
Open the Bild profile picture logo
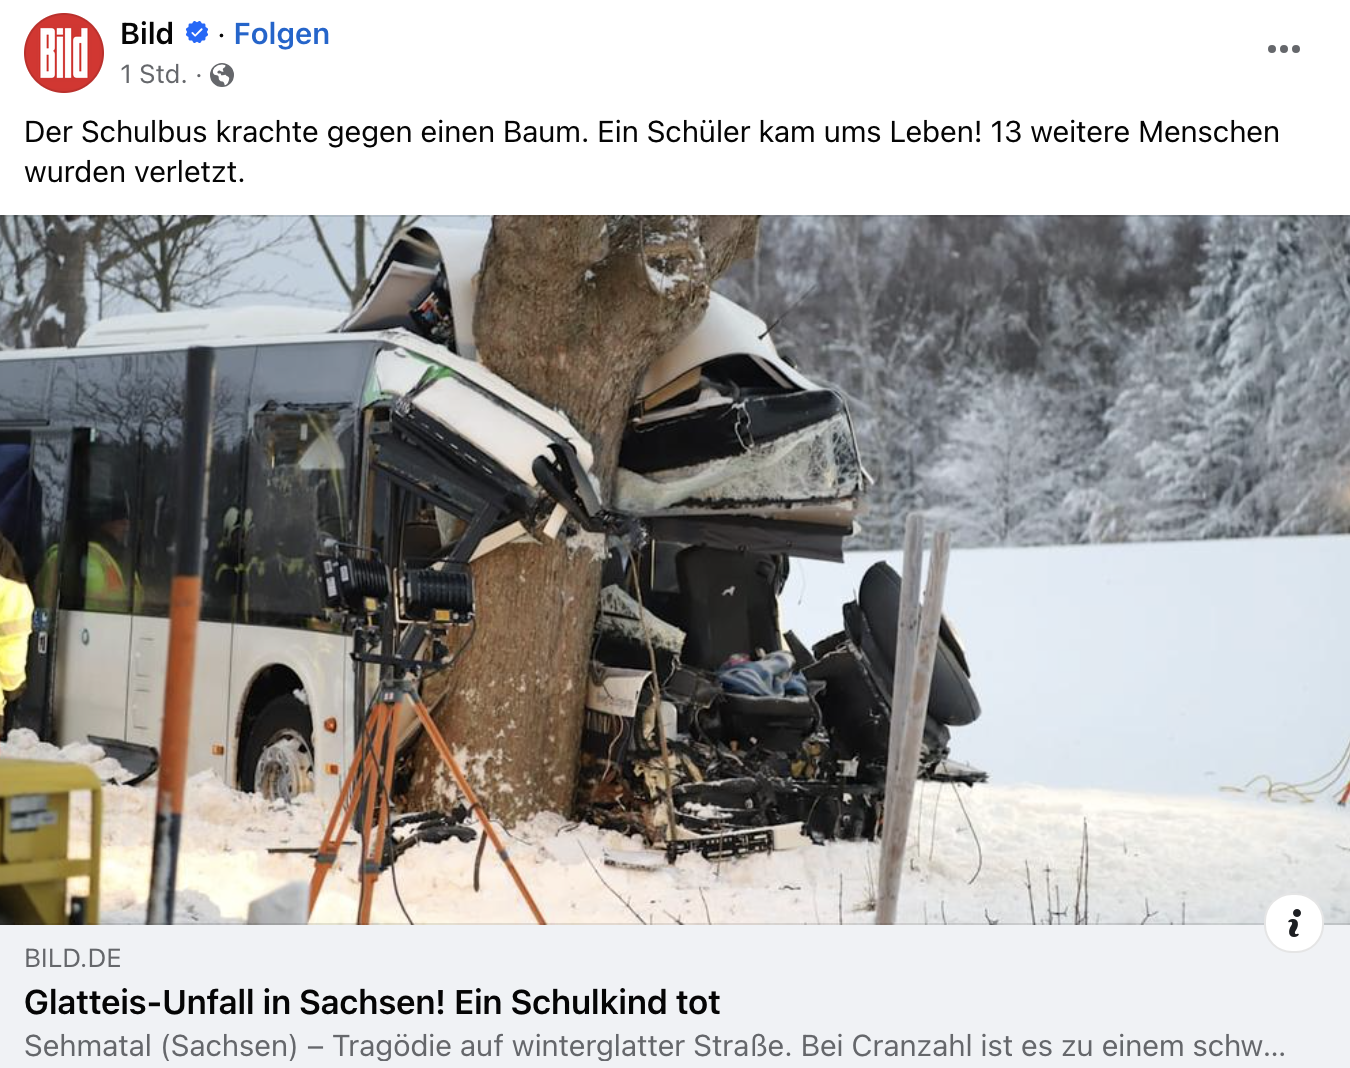(x=64, y=53)
